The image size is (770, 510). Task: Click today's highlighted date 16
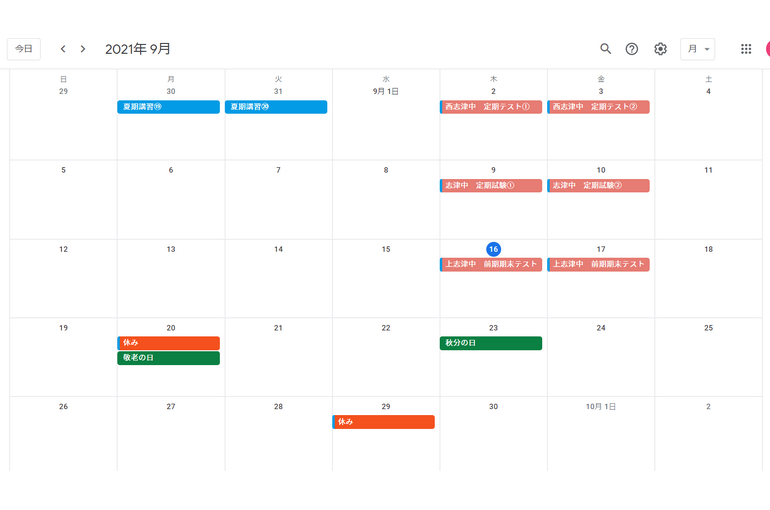click(x=493, y=249)
